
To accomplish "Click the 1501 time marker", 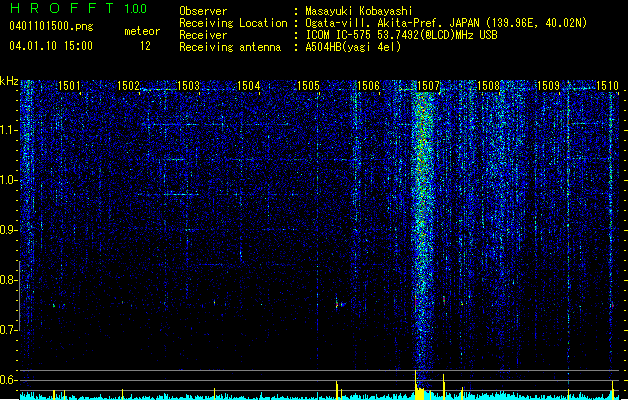I will coord(69,85).
